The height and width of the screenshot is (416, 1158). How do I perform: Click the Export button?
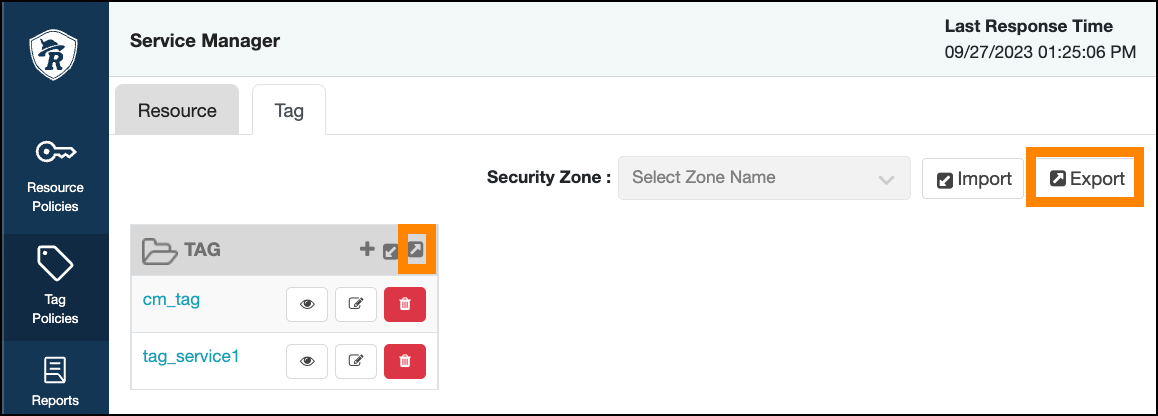coord(1087,179)
